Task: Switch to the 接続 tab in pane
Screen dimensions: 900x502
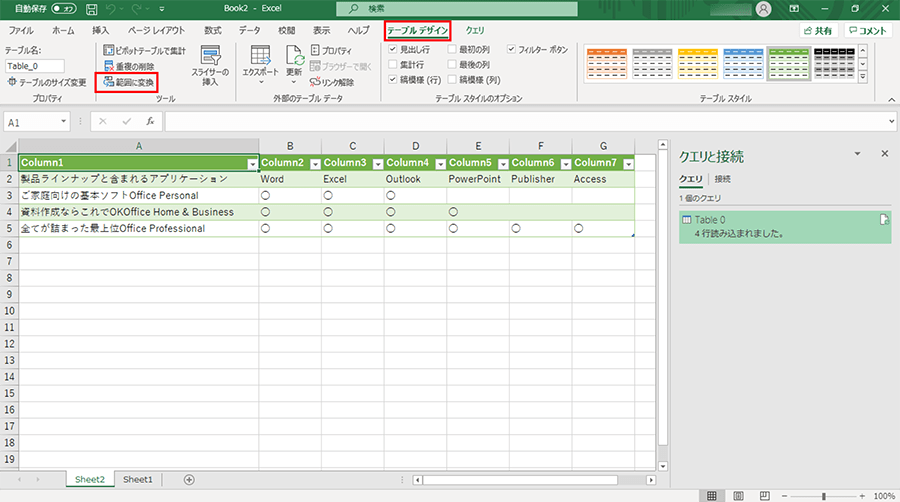Action: 723,179
